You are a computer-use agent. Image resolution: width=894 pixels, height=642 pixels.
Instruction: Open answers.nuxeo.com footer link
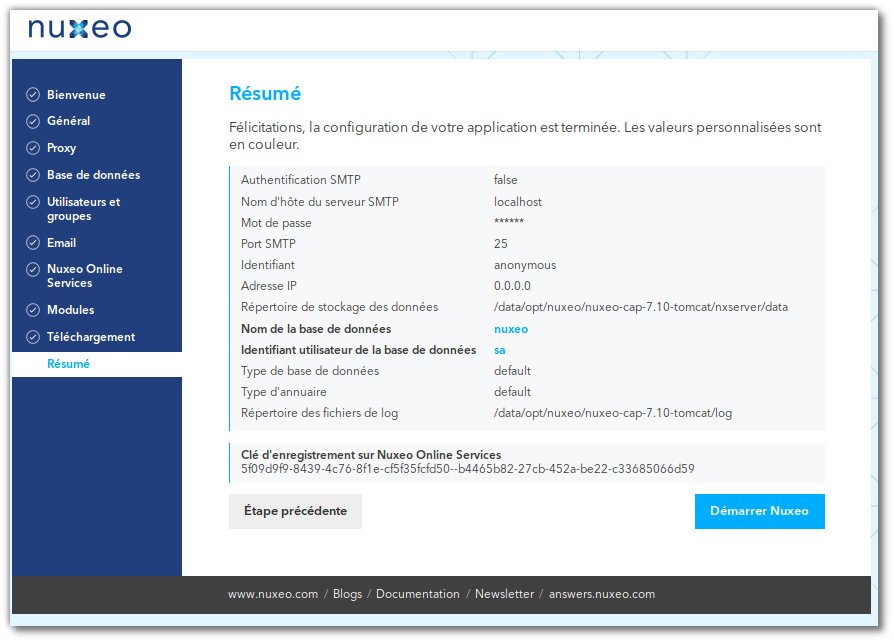tap(602, 594)
